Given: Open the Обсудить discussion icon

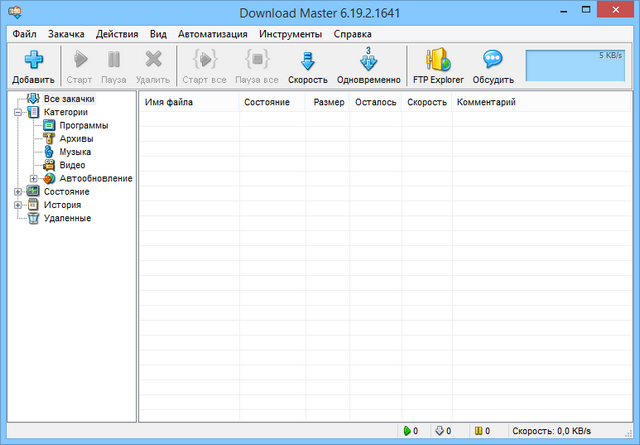Looking at the screenshot, I should (x=492, y=61).
